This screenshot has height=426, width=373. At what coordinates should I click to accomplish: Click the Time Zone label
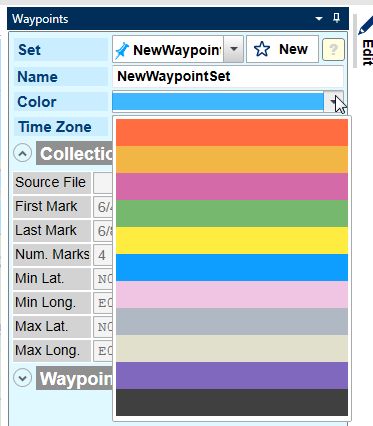click(x=55, y=127)
